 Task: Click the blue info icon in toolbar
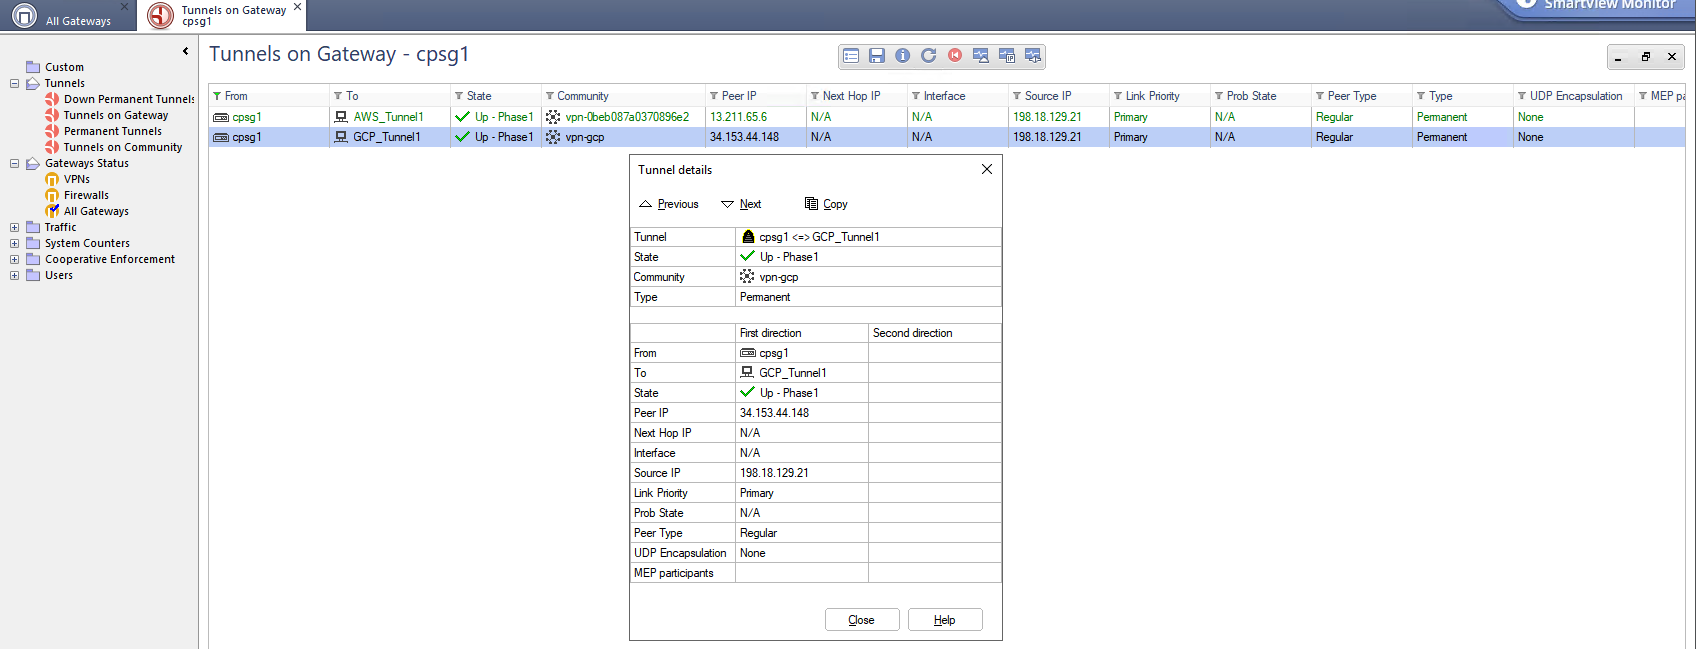pos(903,56)
